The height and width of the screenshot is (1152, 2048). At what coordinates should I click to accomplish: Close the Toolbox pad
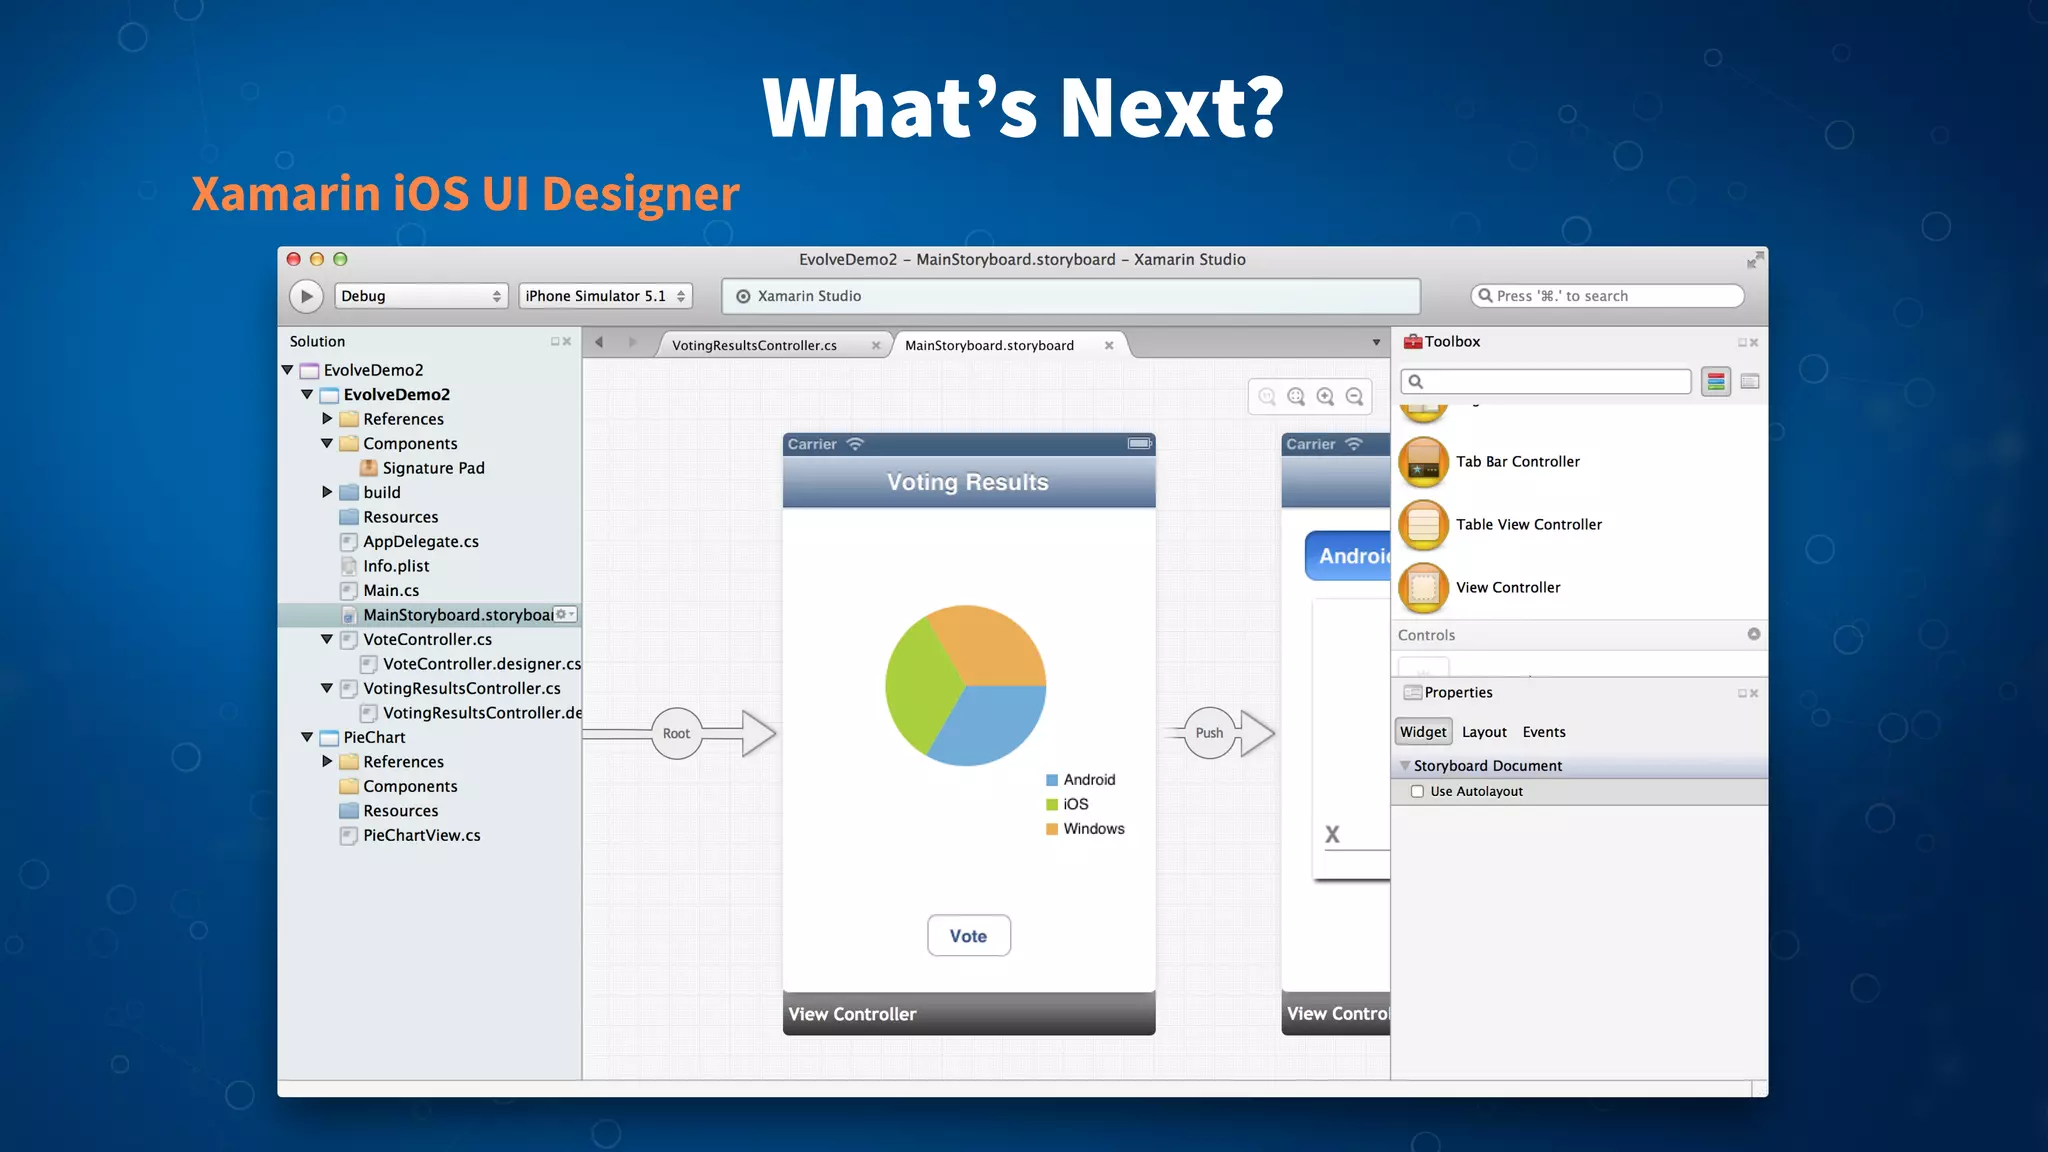click(x=1754, y=343)
